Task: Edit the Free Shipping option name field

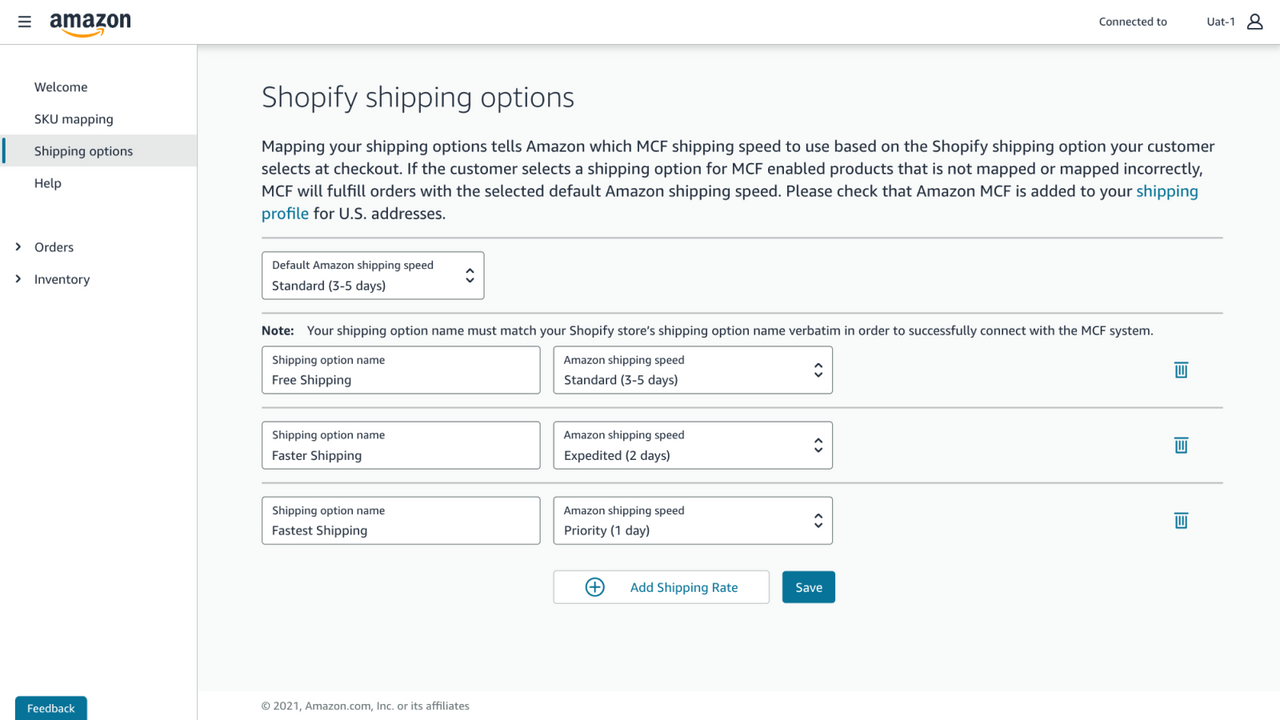Action: (x=401, y=370)
